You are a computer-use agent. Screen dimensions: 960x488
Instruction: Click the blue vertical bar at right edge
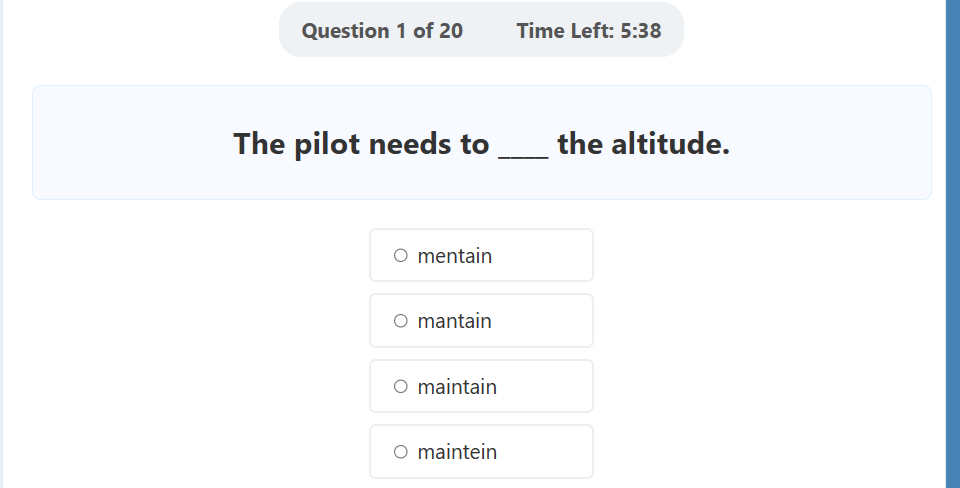pos(952,244)
